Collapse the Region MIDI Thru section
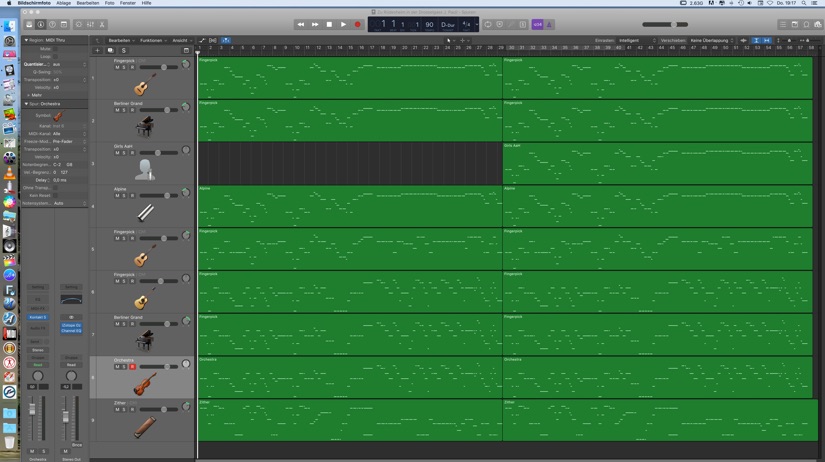 [x=26, y=40]
